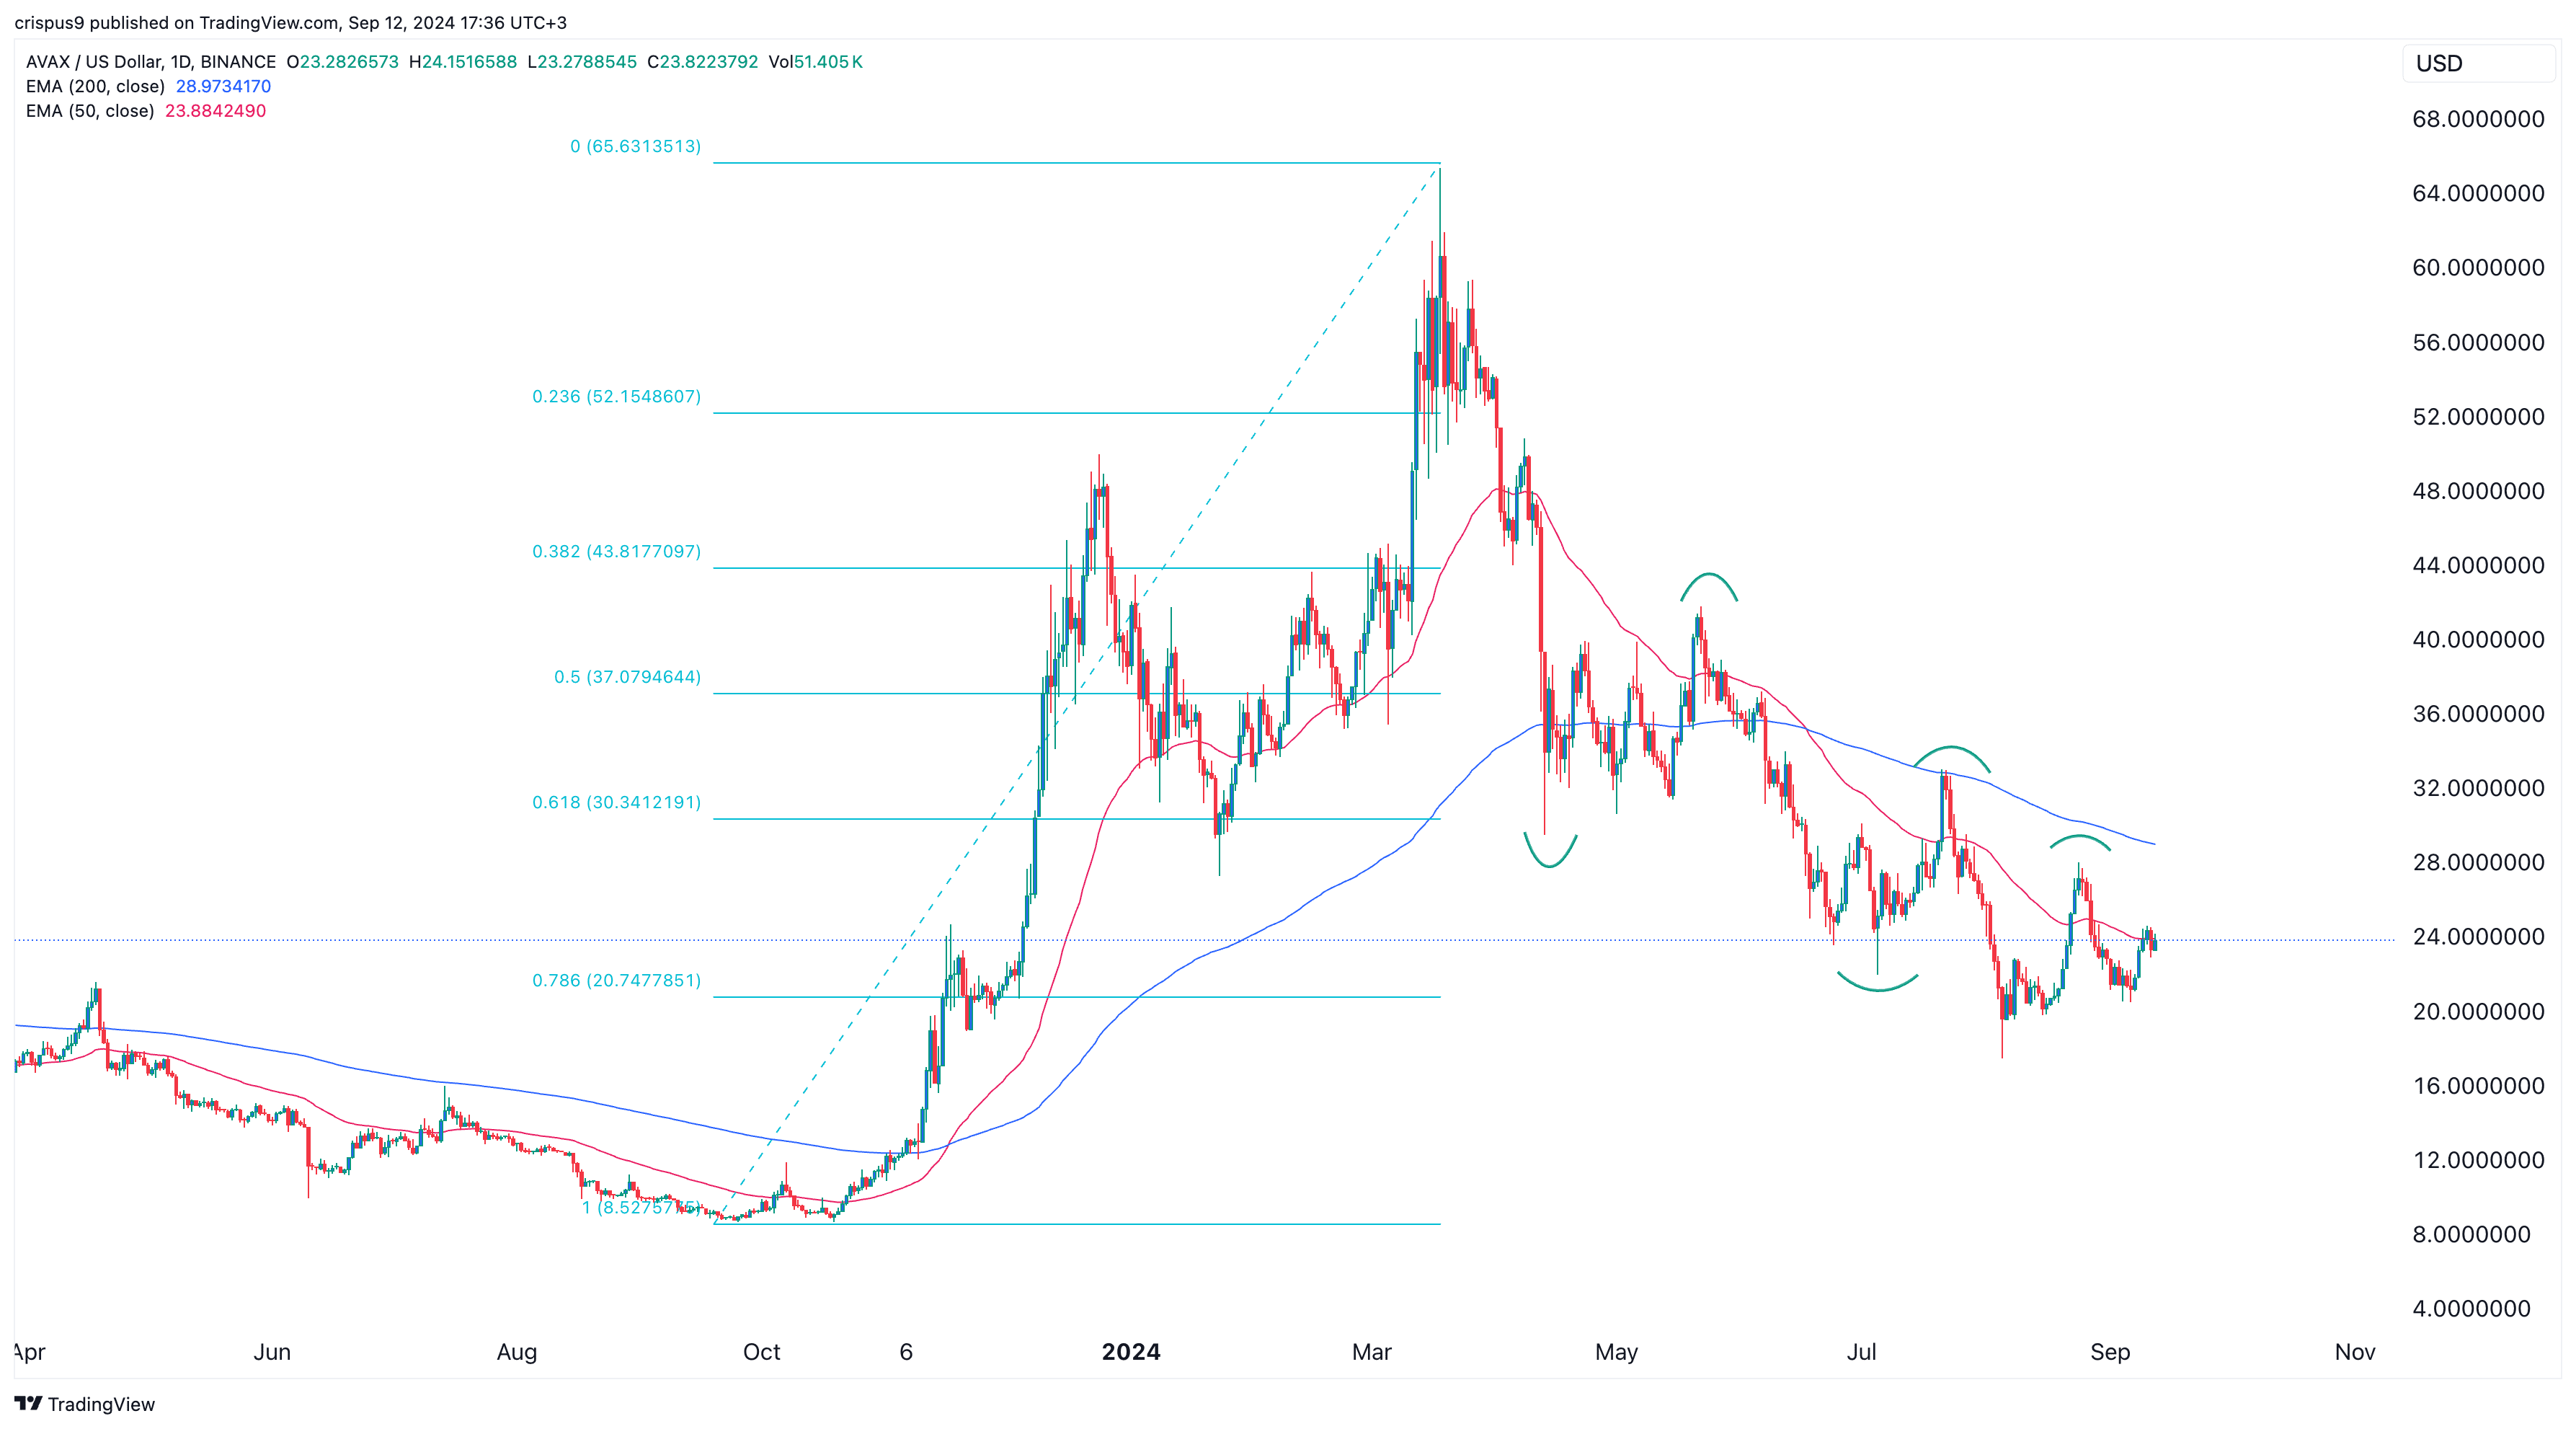Click the open price O23.2826573

tap(342, 62)
